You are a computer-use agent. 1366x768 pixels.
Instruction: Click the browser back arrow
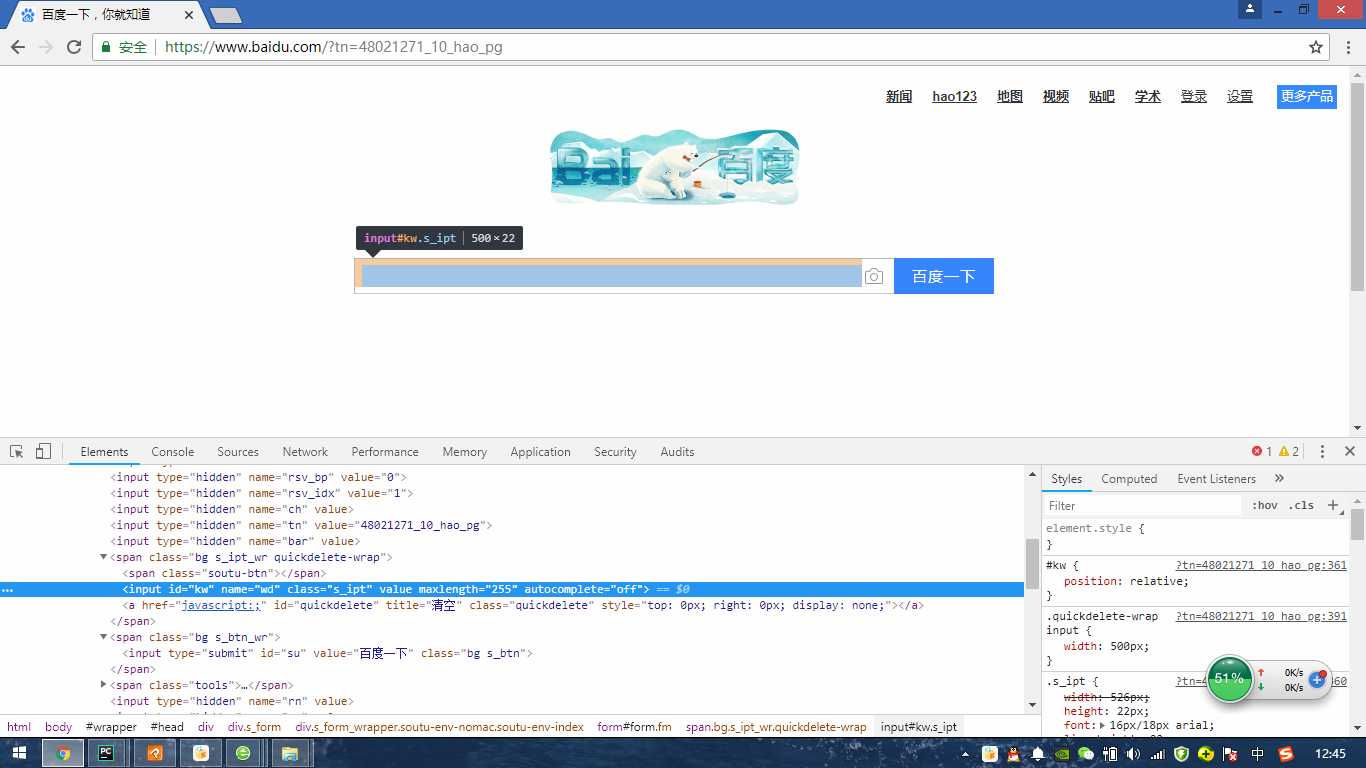coord(18,47)
